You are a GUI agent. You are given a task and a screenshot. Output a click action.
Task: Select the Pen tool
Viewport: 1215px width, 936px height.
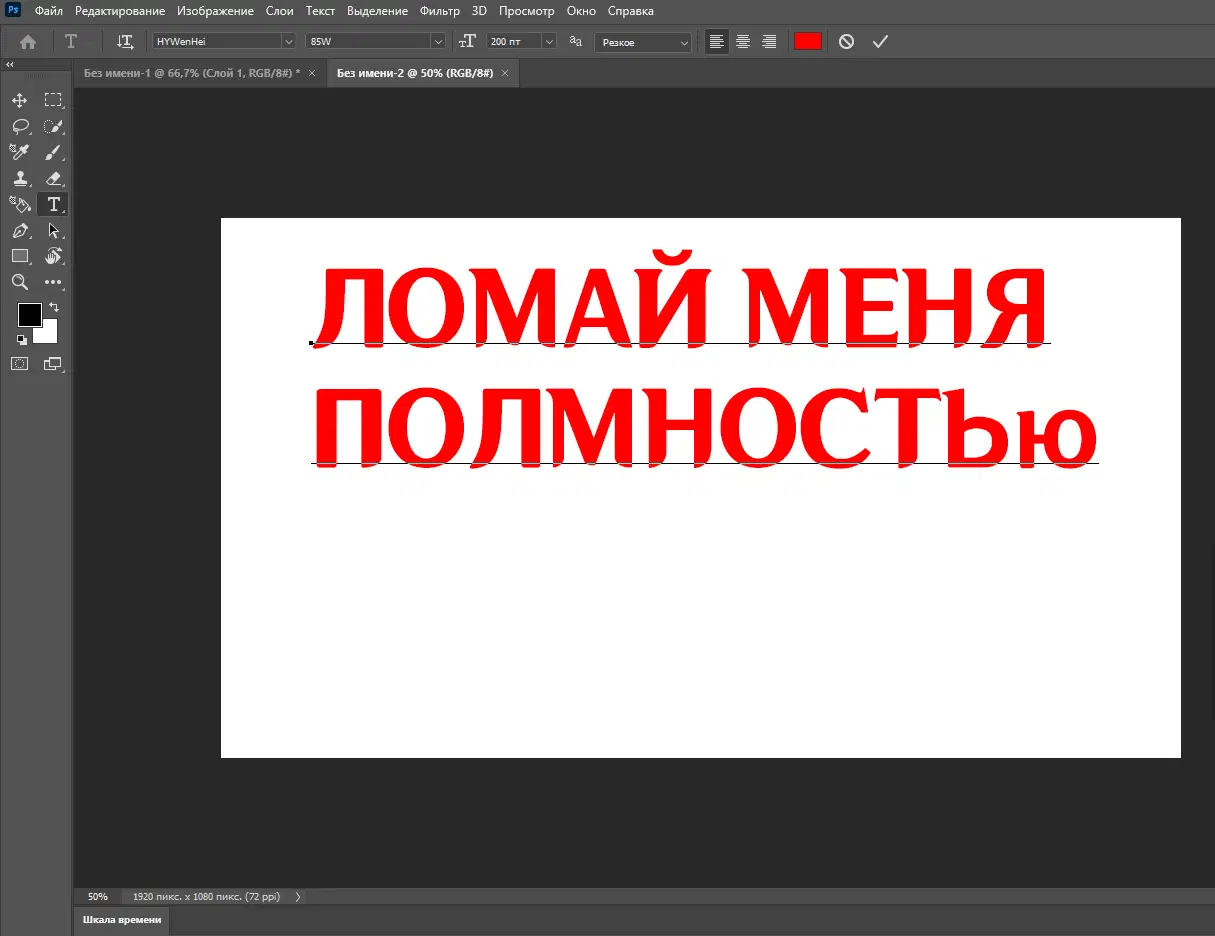tap(19, 230)
